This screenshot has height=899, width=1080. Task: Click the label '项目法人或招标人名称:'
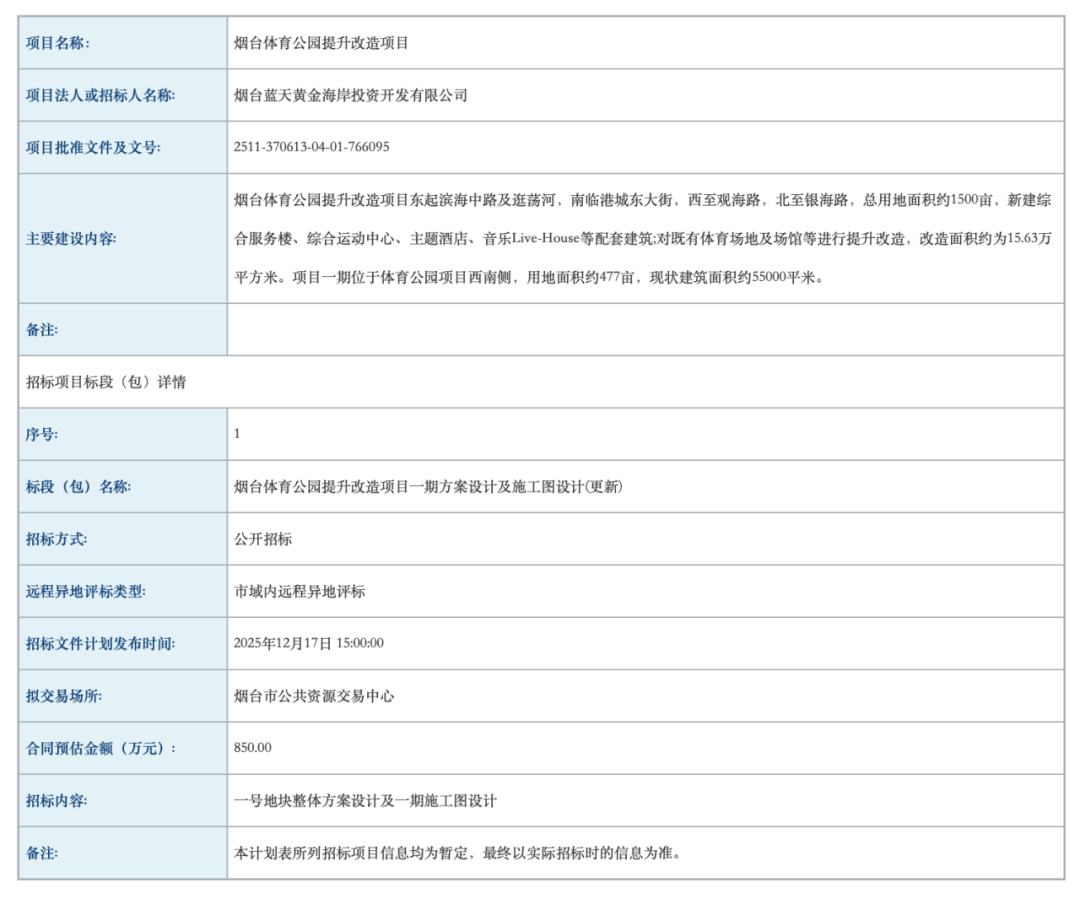[101, 95]
